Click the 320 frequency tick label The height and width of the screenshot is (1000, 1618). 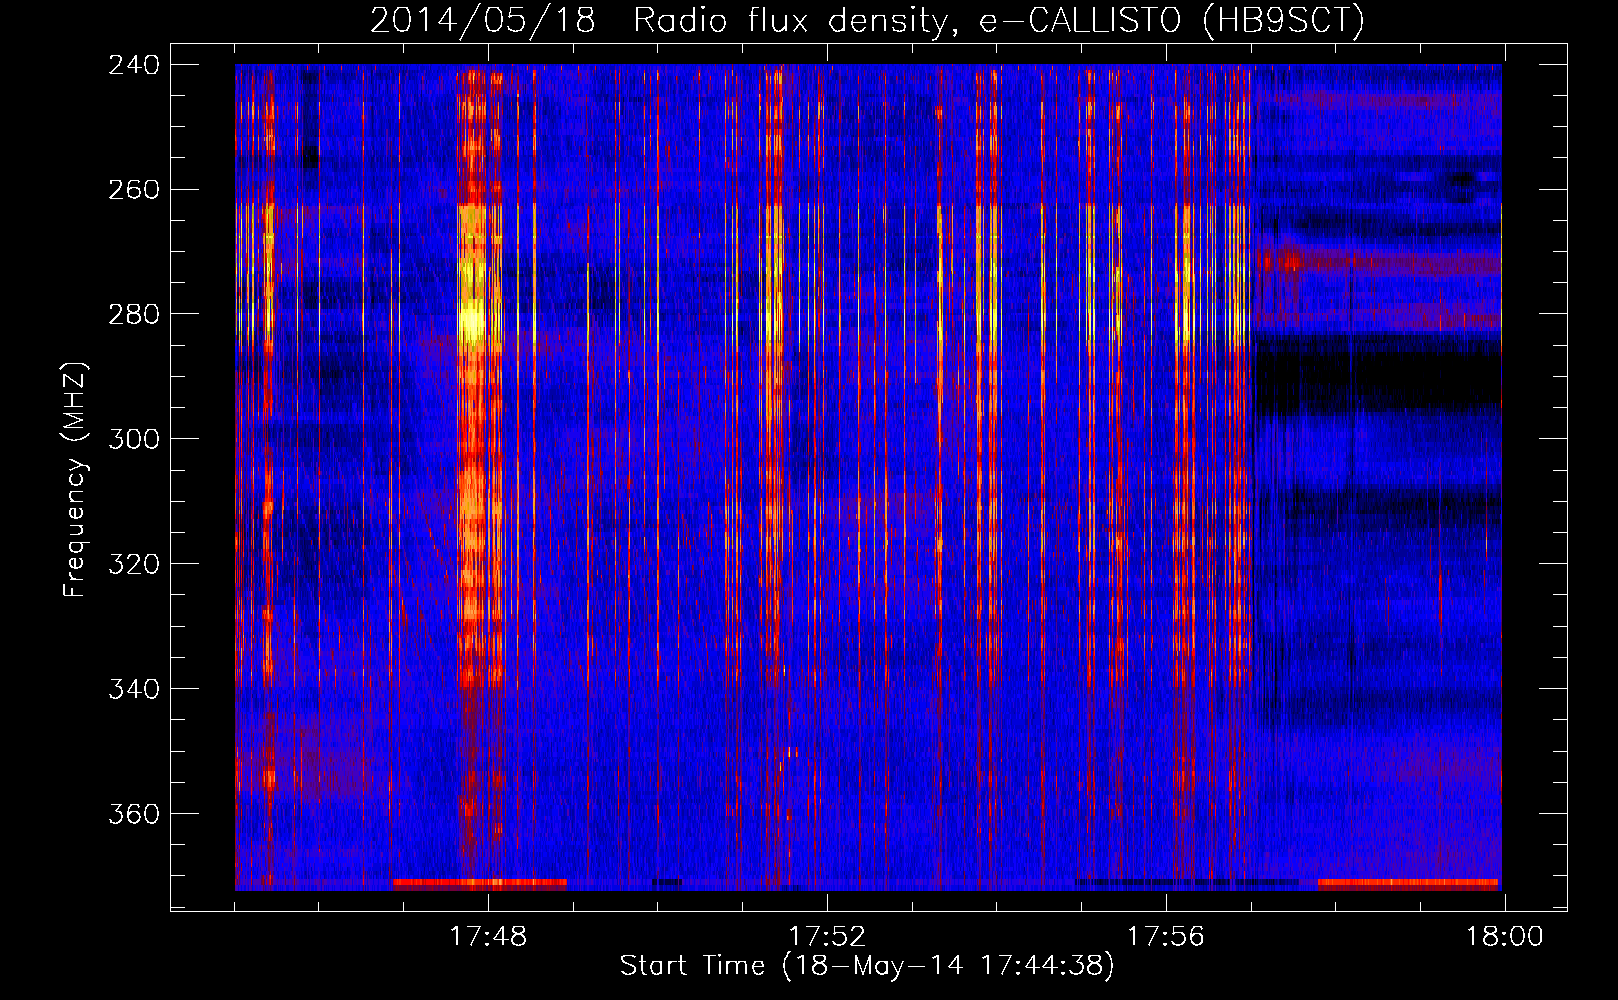(x=134, y=565)
